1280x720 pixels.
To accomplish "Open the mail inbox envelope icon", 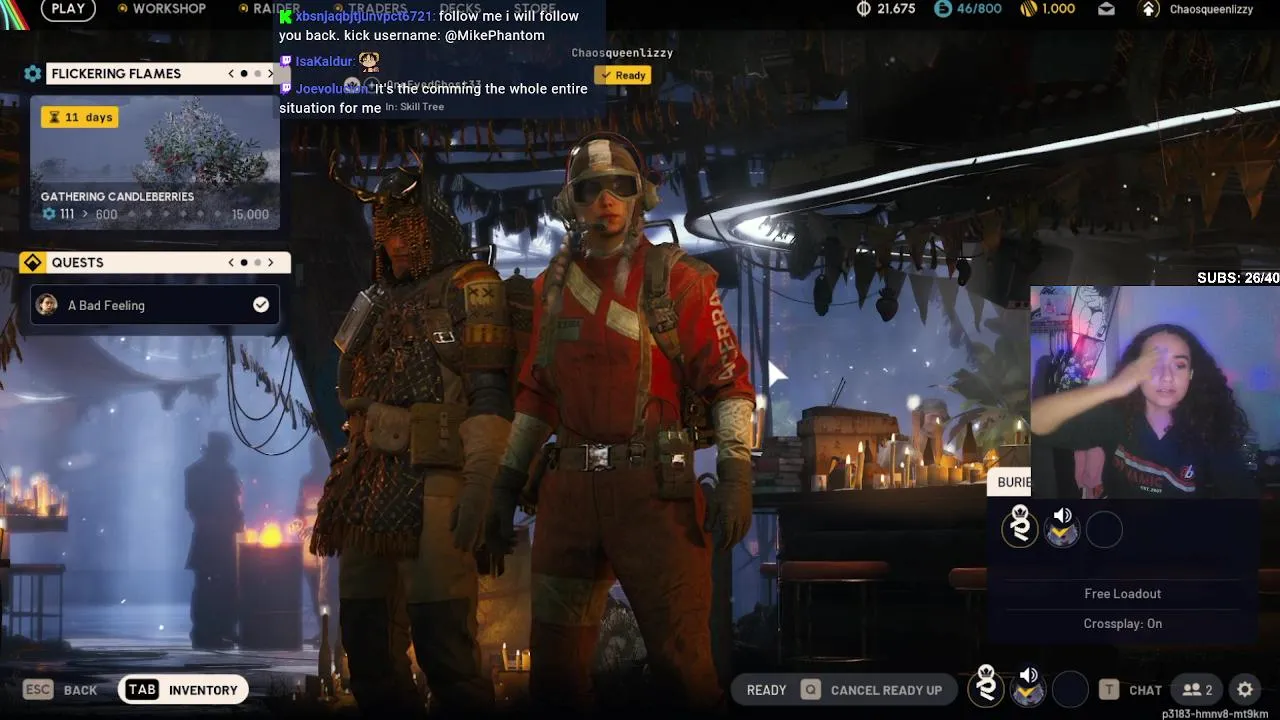I will (1106, 9).
